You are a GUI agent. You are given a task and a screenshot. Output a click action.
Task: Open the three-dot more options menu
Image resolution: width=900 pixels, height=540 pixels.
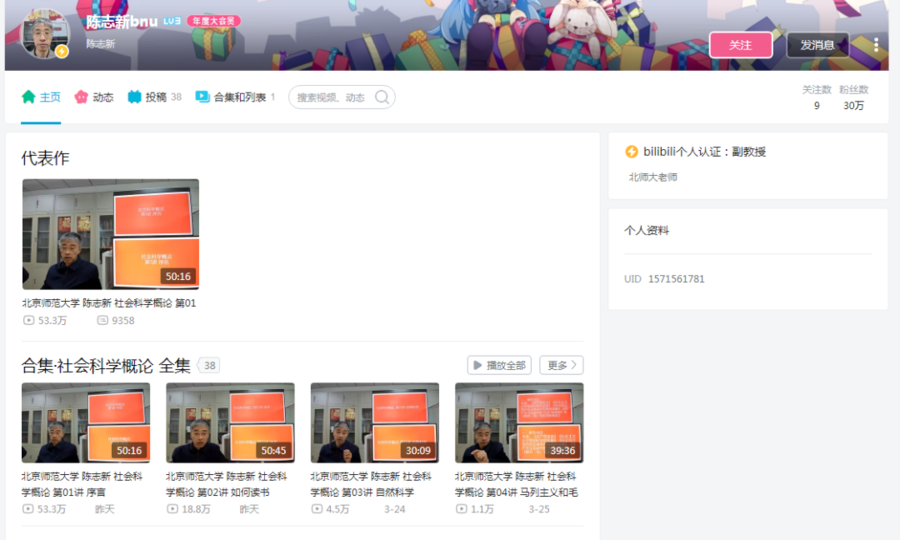[x=876, y=45]
